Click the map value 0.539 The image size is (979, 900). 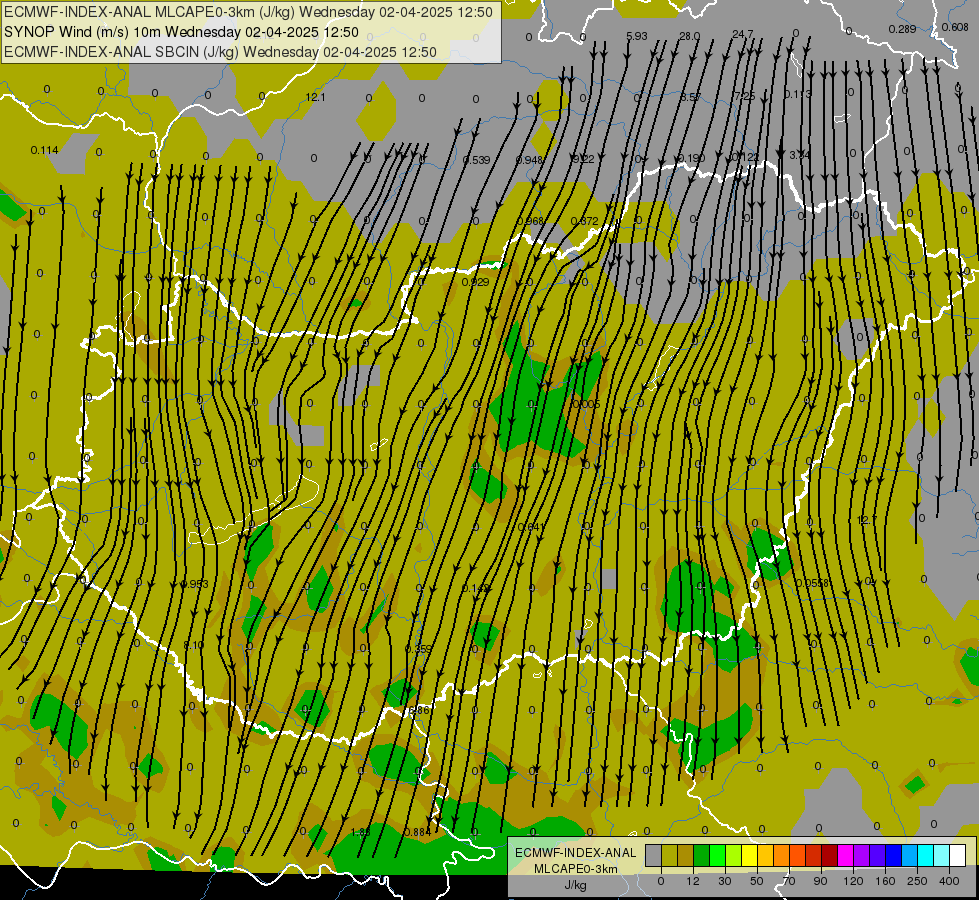(476, 160)
